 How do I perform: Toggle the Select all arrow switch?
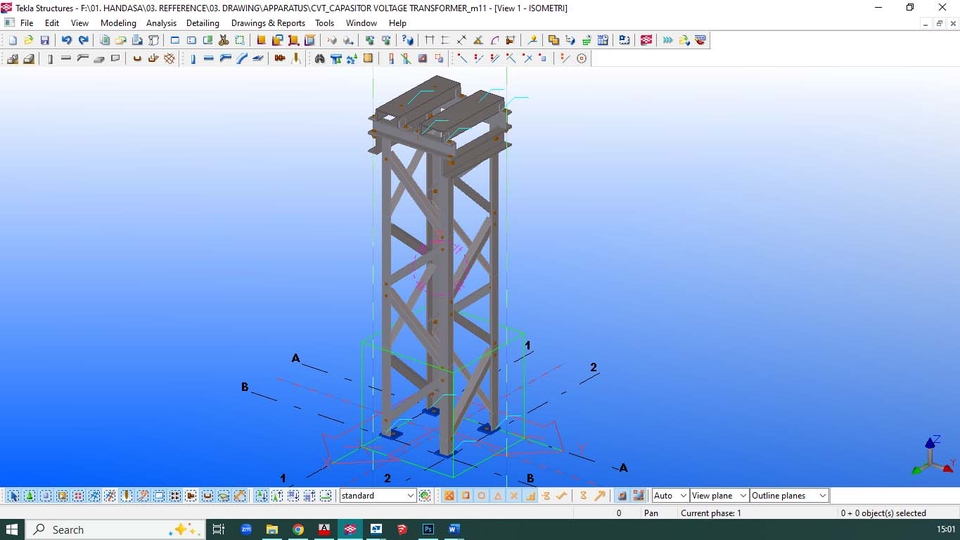tap(13, 496)
